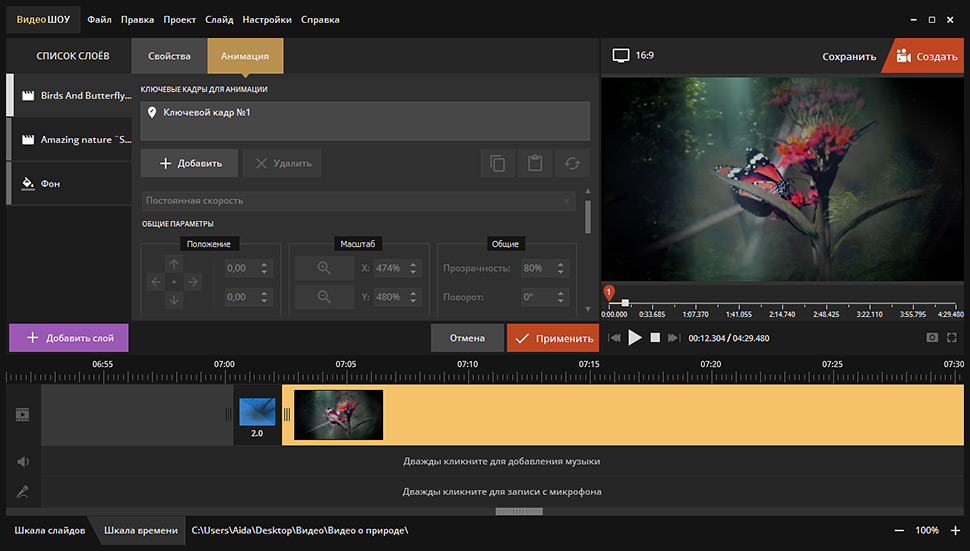Click the Применить button
The height and width of the screenshot is (551, 970).
point(553,338)
